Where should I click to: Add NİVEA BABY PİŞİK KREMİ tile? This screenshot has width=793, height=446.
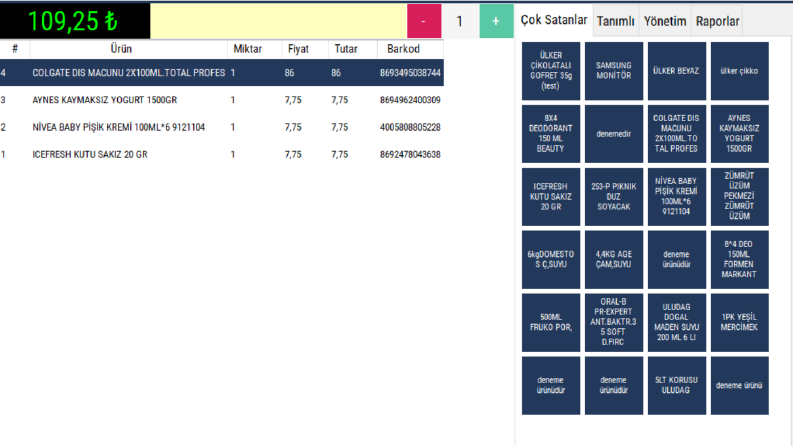[676, 197]
